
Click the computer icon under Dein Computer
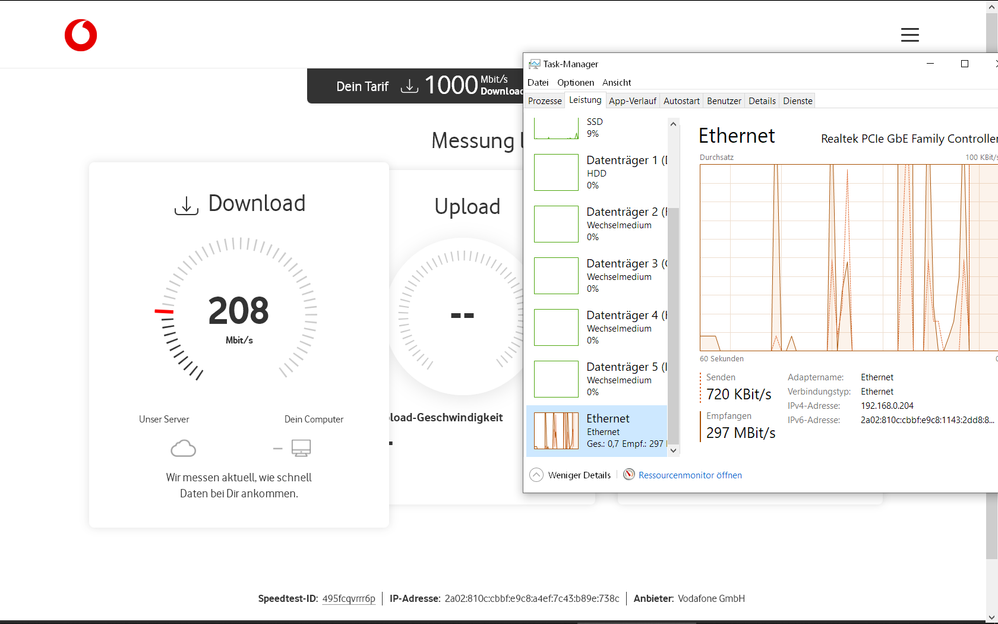coord(301,448)
